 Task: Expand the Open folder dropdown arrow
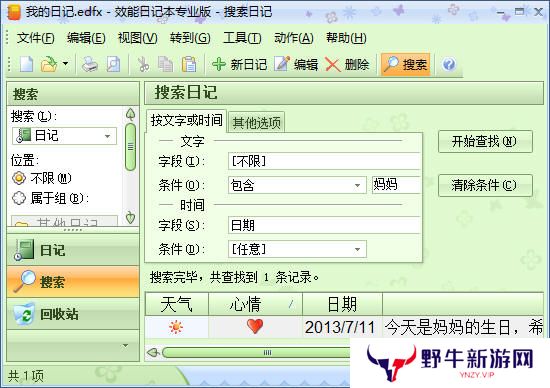[x=66, y=64]
